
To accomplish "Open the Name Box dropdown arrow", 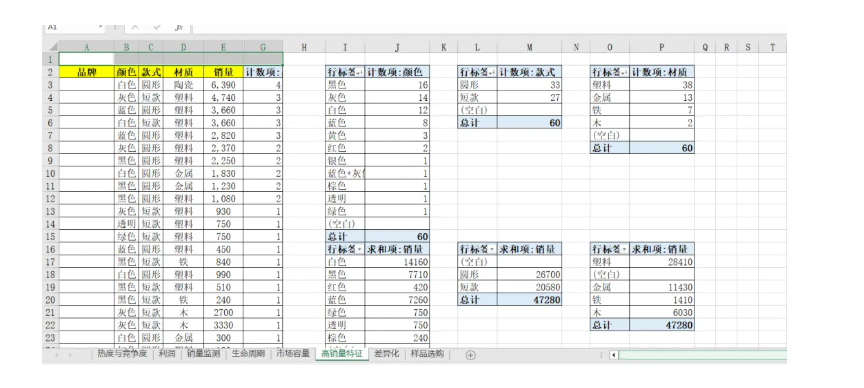I will (101, 27).
